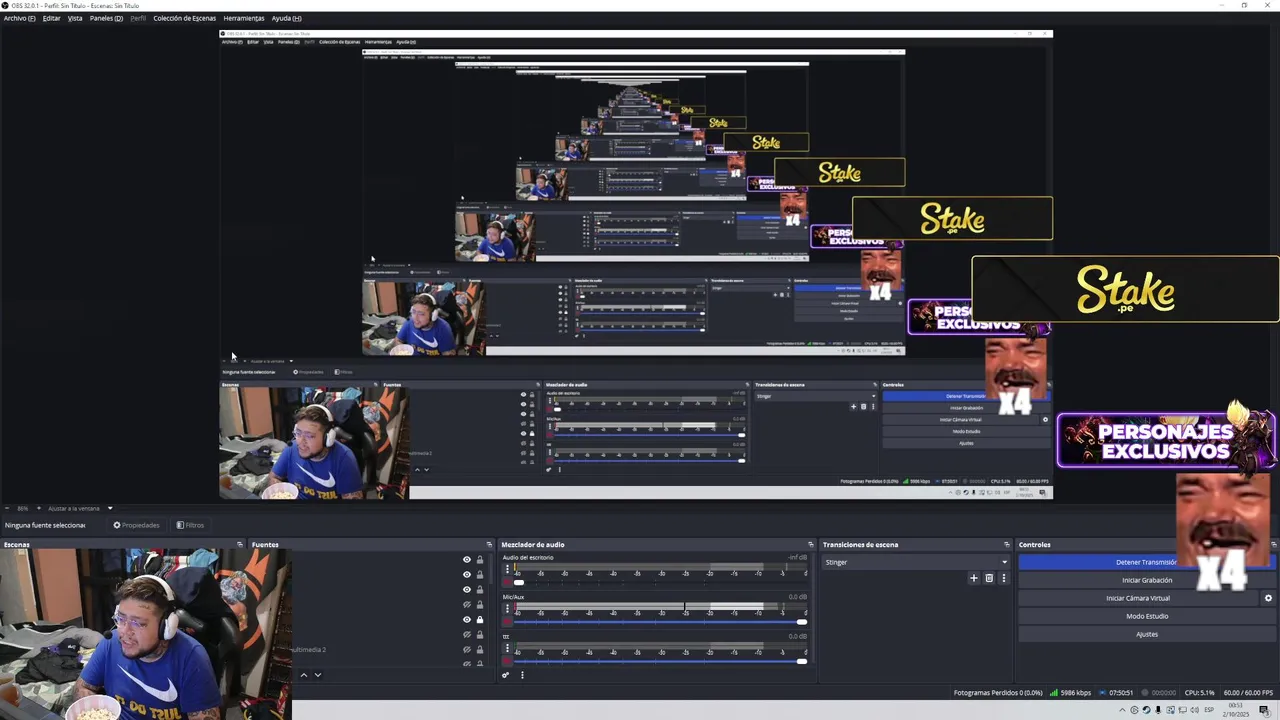Viewport: 1280px width, 720px height.
Task: Open transition properties three-dot menu
Action: (x=1003, y=578)
